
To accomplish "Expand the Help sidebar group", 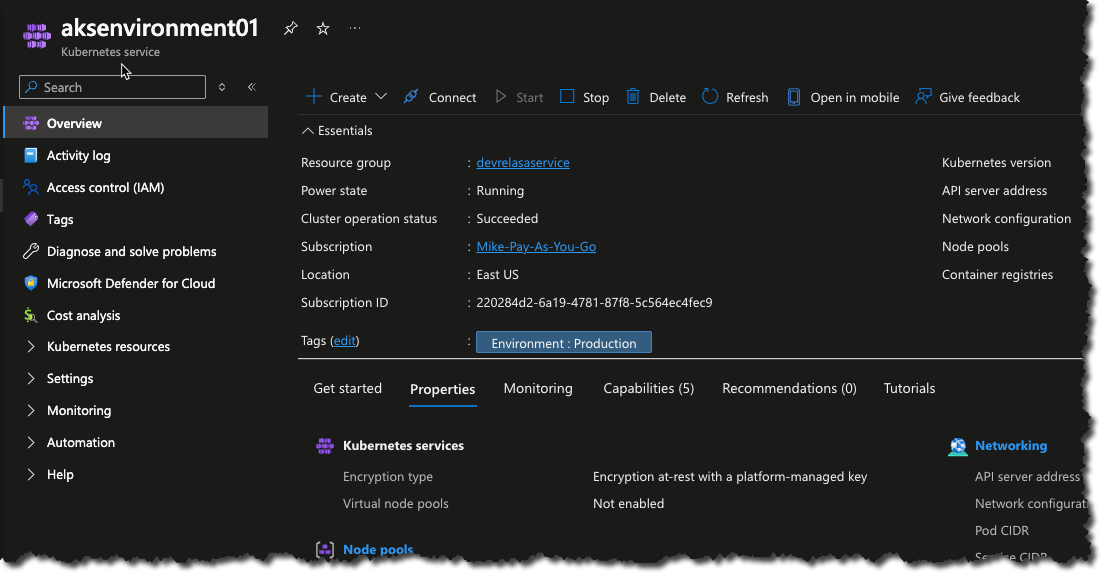I will pos(30,474).
